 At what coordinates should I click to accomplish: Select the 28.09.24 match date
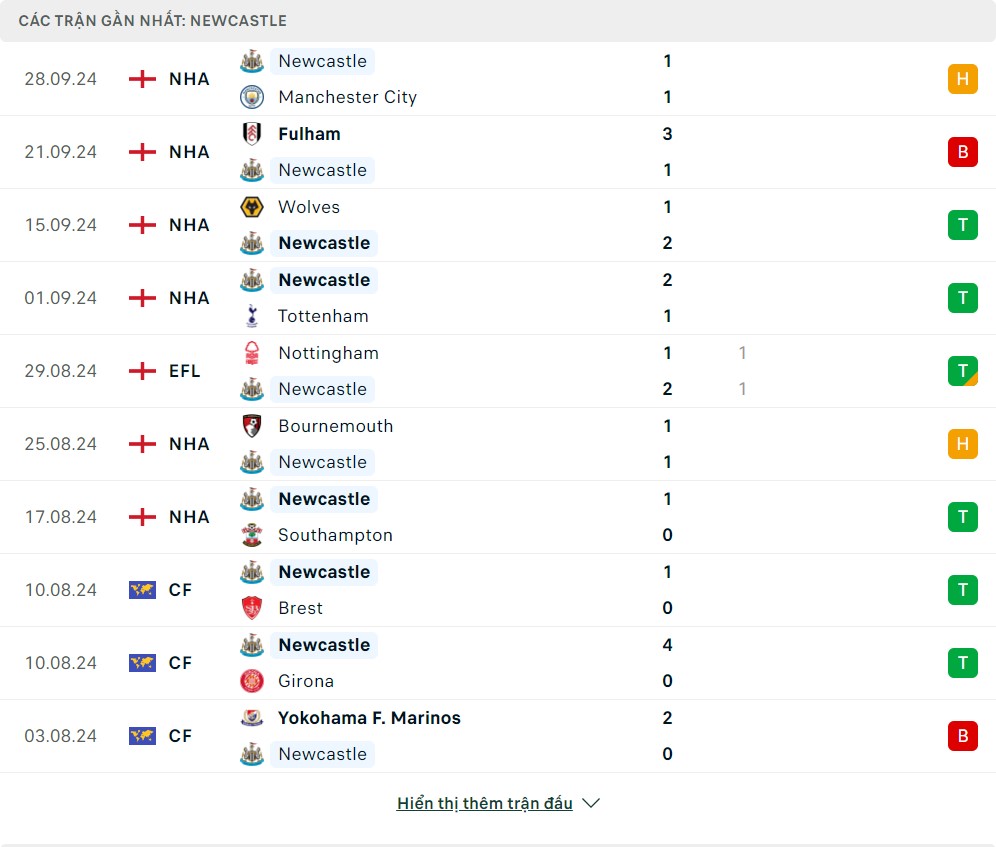61,79
